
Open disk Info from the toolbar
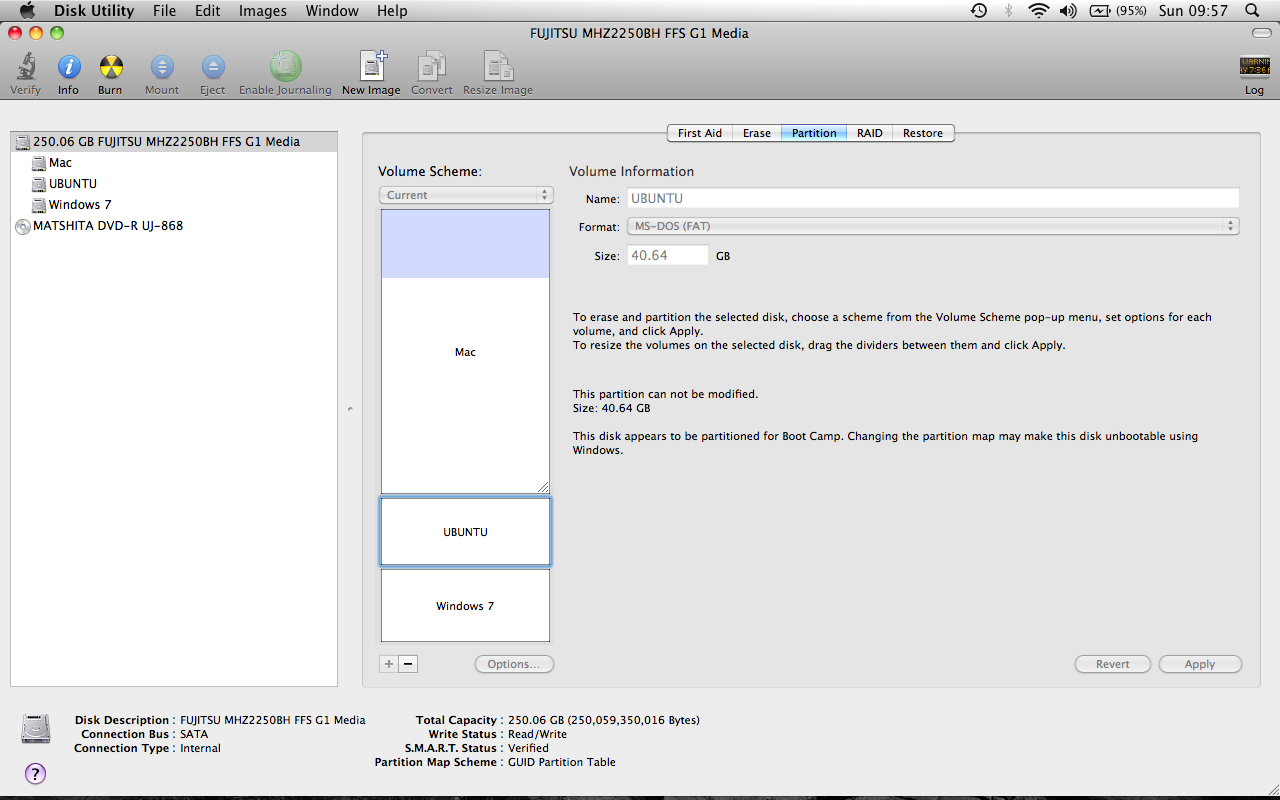coord(68,68)
